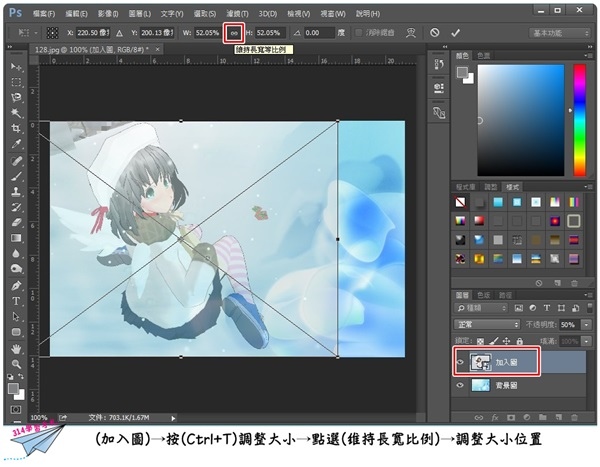Viewport: 600px width, 467px height.
Task: Select the Path Selection tool
Action: pyautogui.click(x=16, y=317)
